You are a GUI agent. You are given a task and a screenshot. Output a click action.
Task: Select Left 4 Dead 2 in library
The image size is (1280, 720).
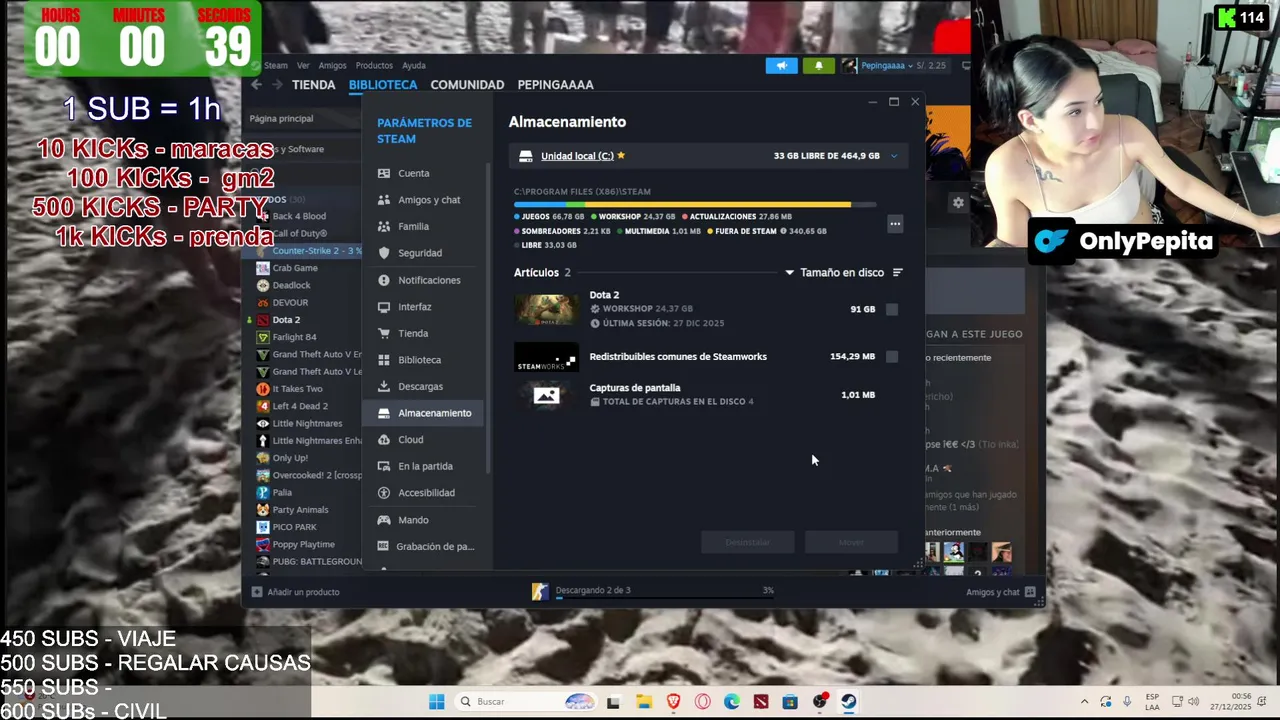[300, 406]
